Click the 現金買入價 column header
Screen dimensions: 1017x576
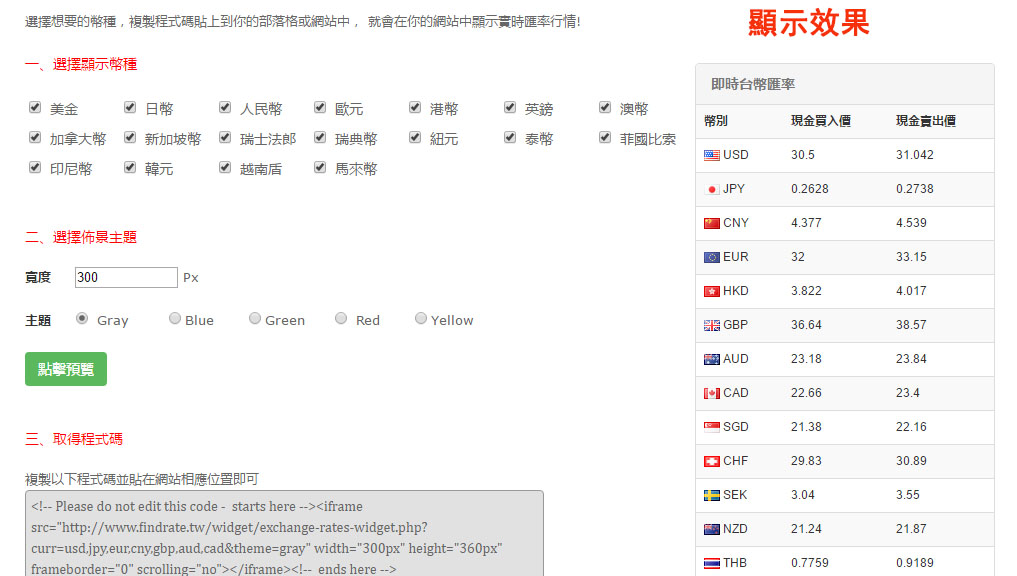pos(820,121)
